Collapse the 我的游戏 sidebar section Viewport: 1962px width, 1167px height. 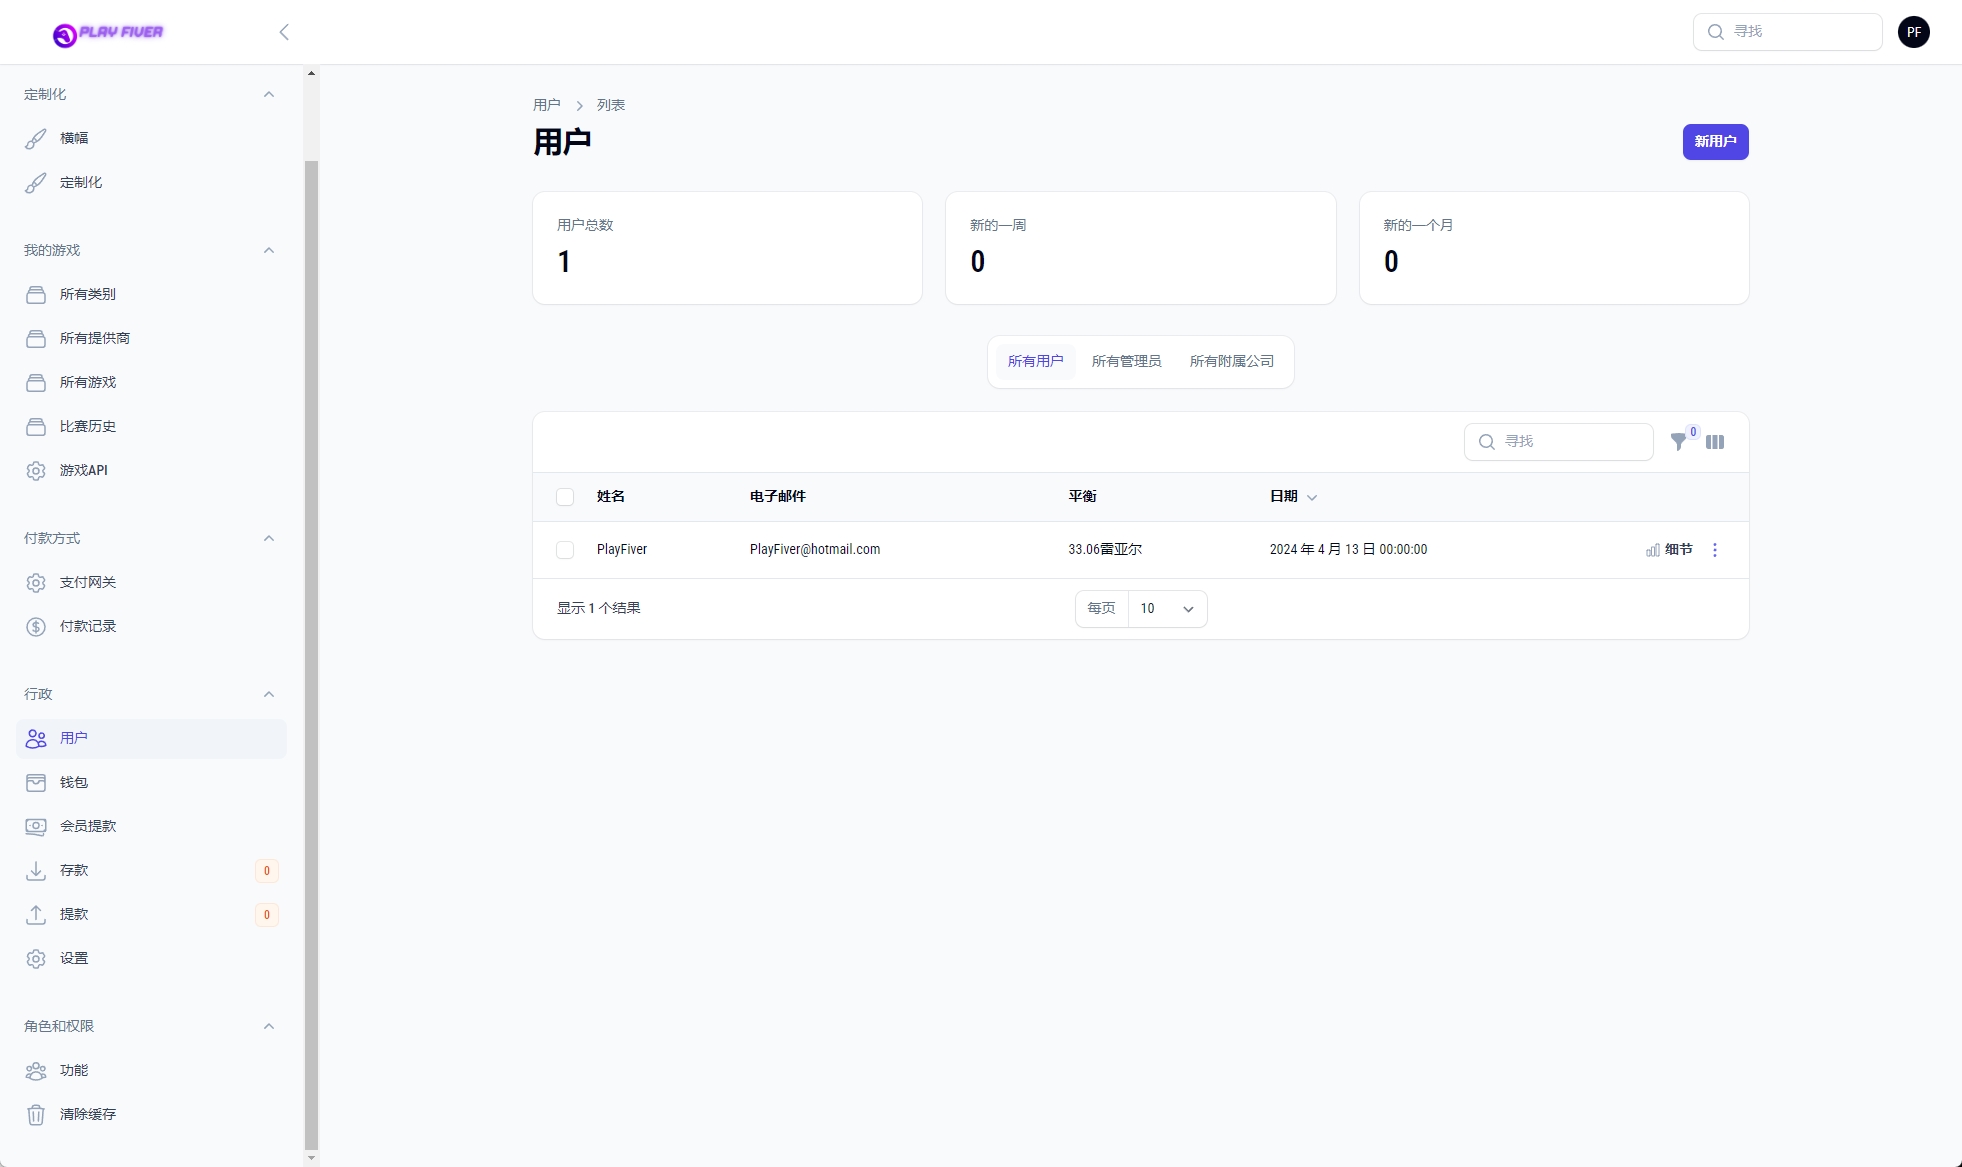tap(268, 250)
